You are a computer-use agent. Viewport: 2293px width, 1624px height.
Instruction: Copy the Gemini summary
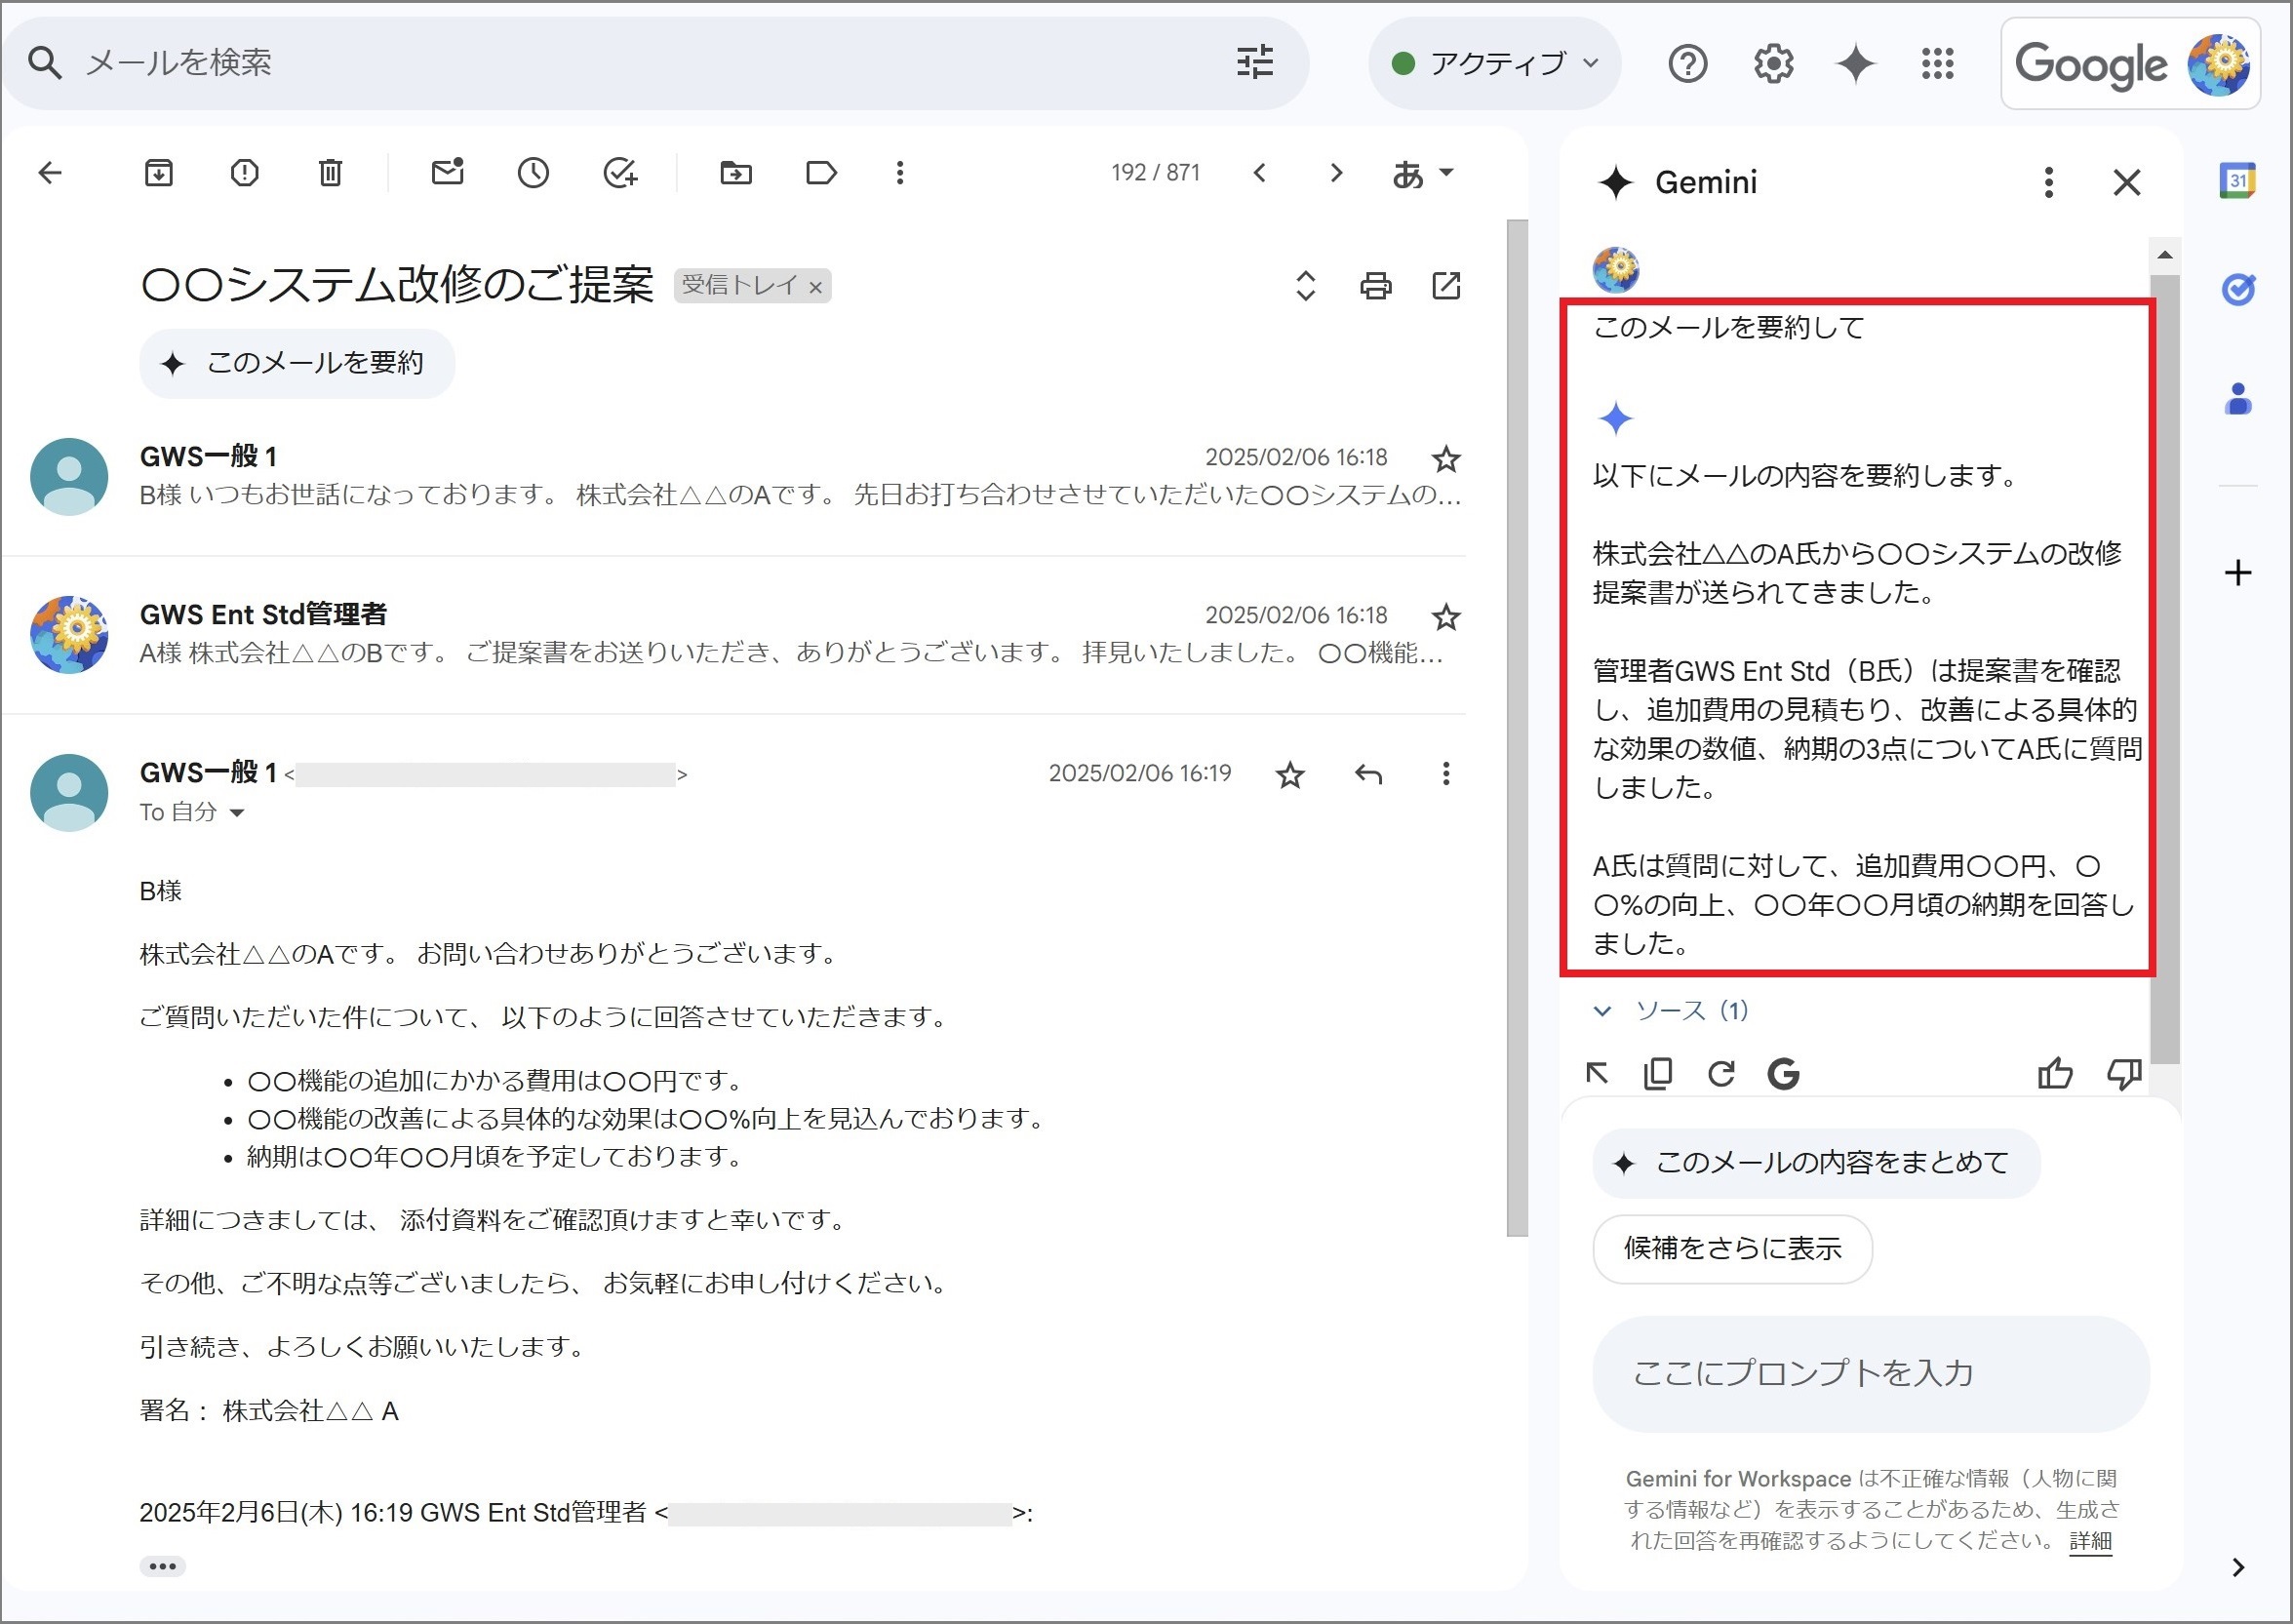(1658, 1074)
